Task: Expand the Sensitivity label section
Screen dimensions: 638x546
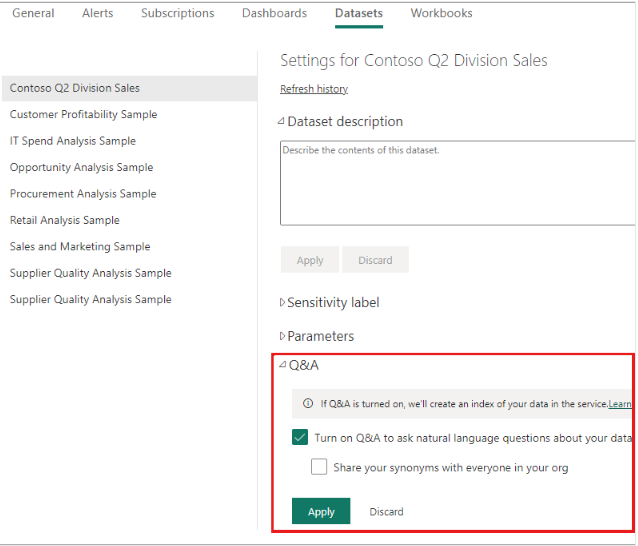Action: click(x=282, y=302)
